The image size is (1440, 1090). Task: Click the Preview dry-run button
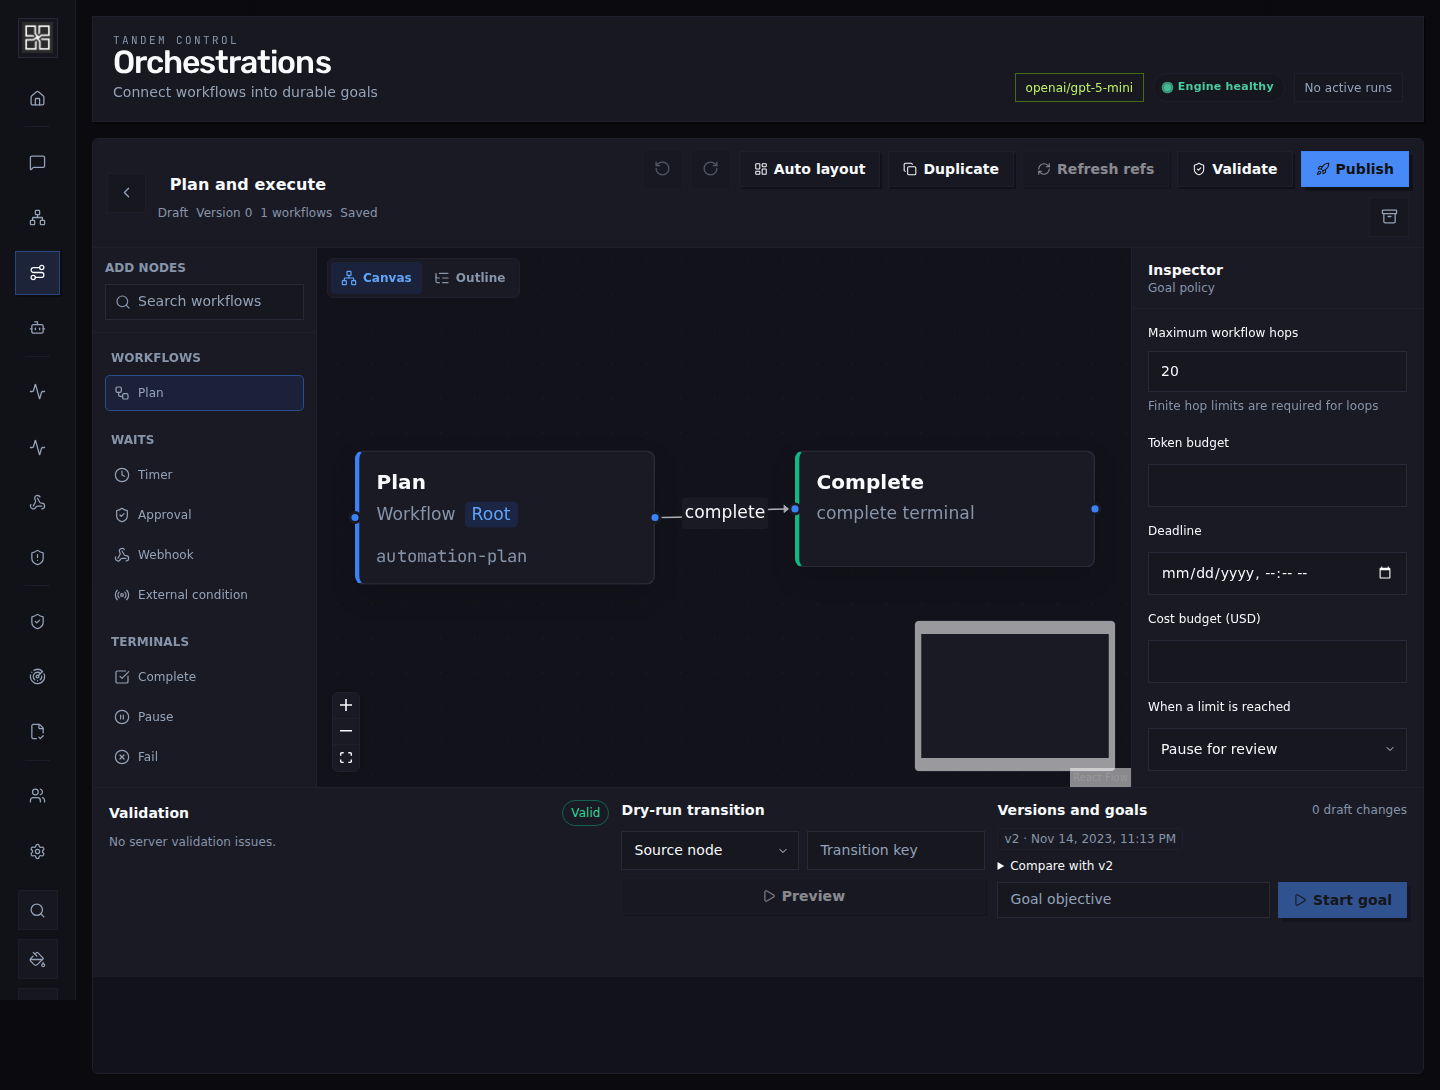click(x=804, y=896)
